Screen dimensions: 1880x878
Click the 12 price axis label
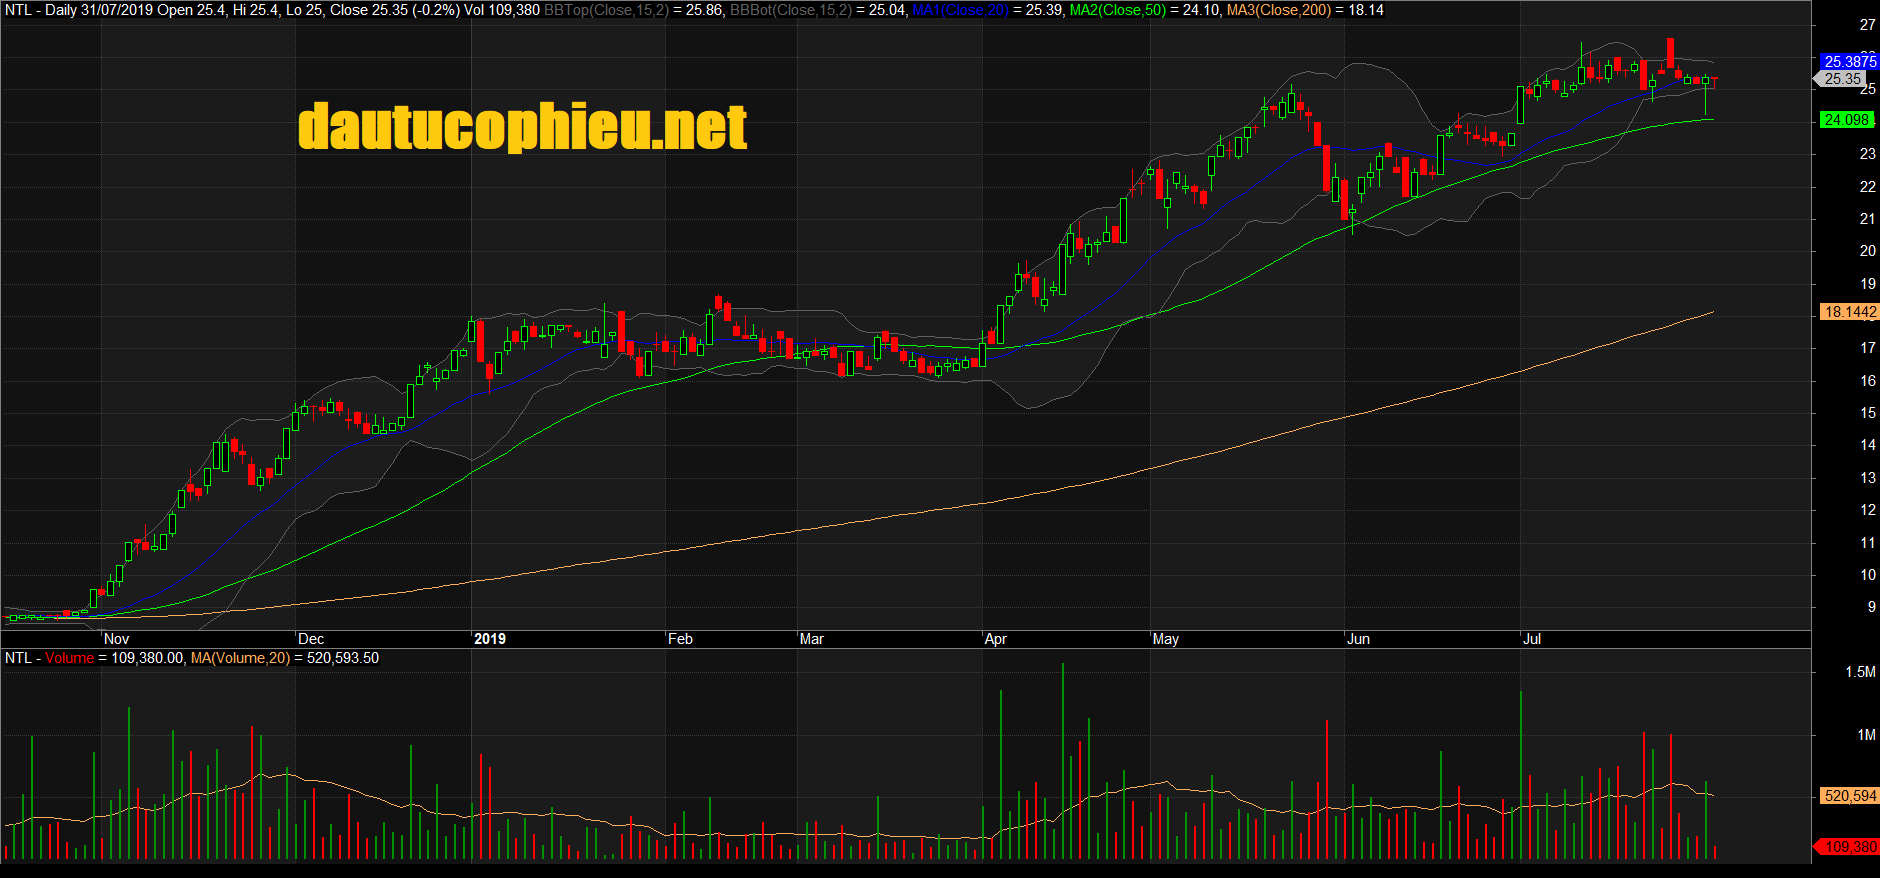pos(1867,510)
